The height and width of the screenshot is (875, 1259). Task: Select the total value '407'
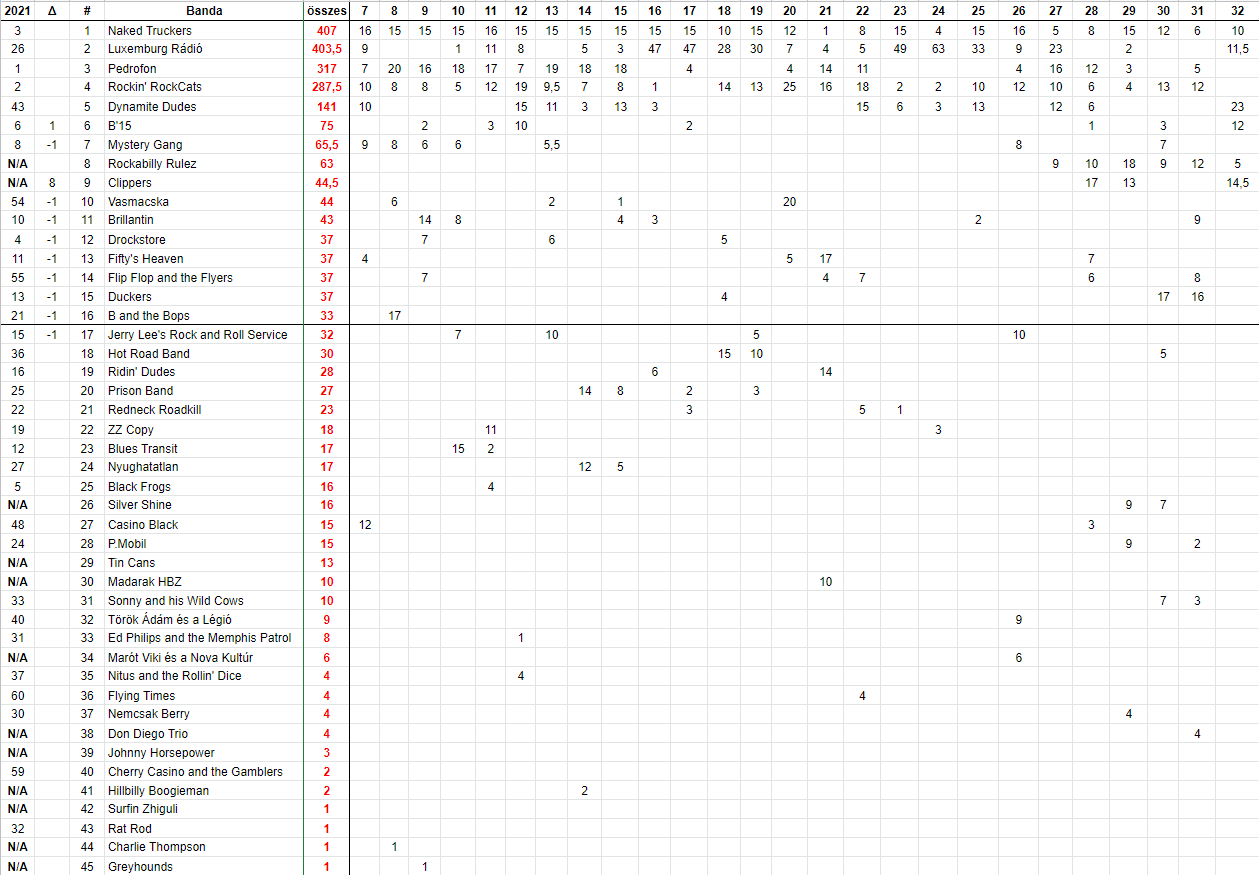coord(326,31)
